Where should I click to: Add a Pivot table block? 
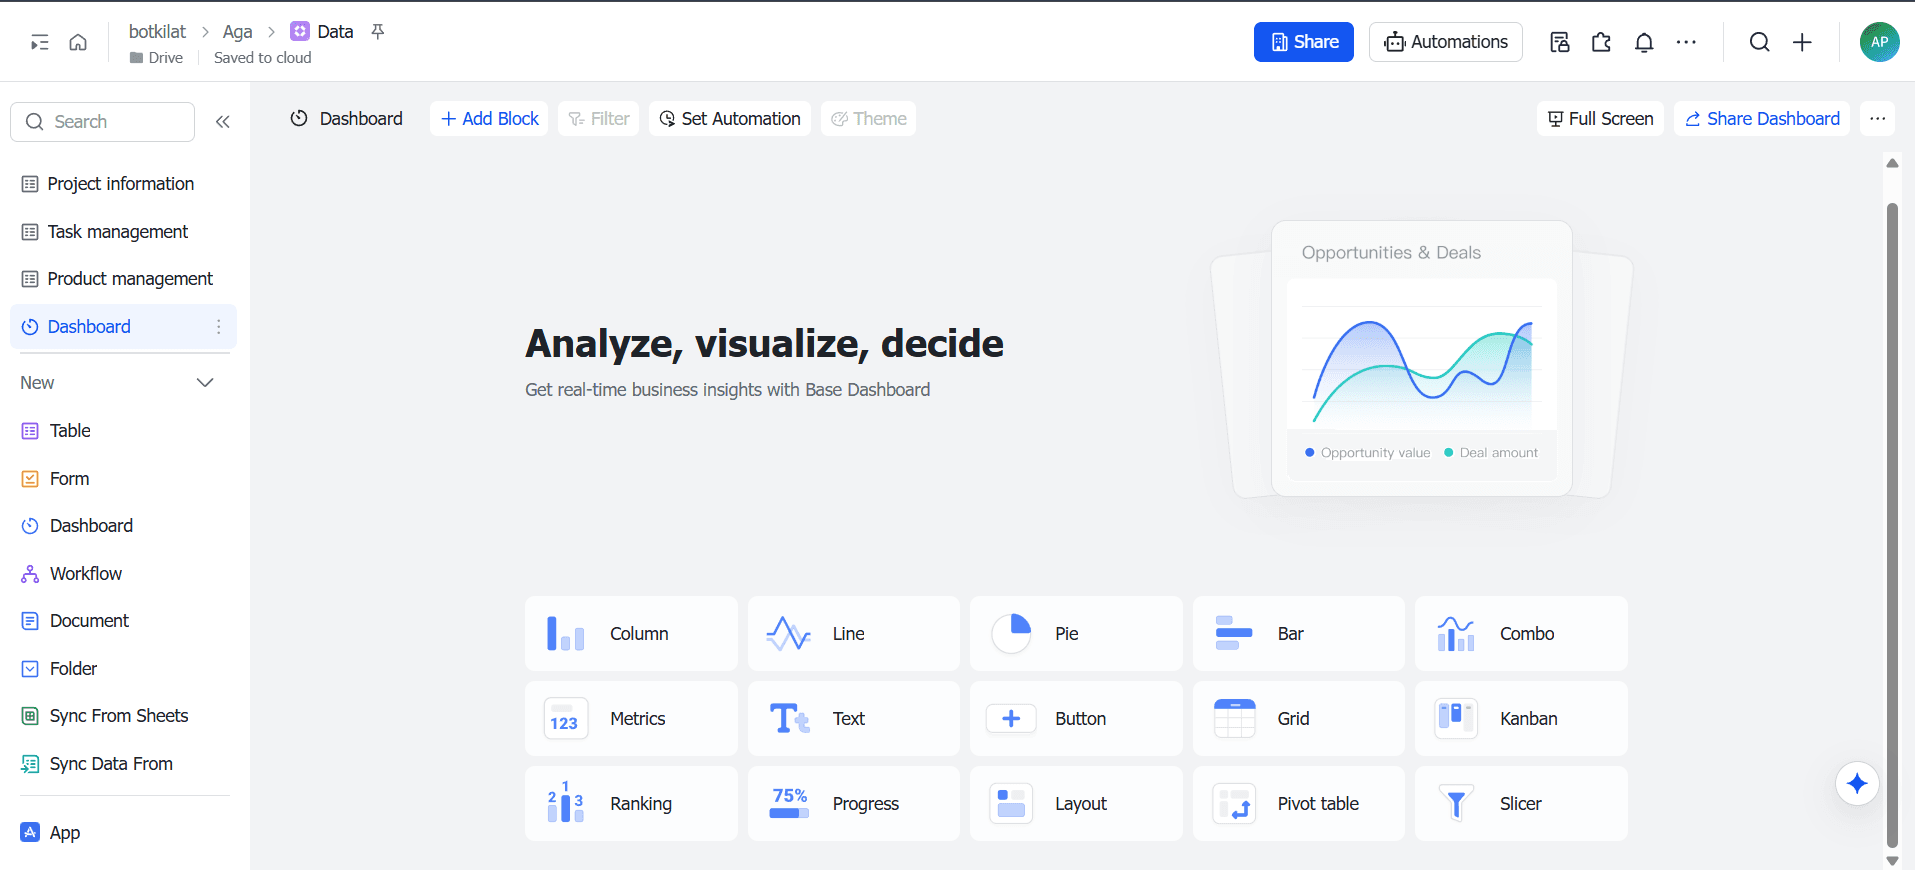click(x=1299, y=804)
